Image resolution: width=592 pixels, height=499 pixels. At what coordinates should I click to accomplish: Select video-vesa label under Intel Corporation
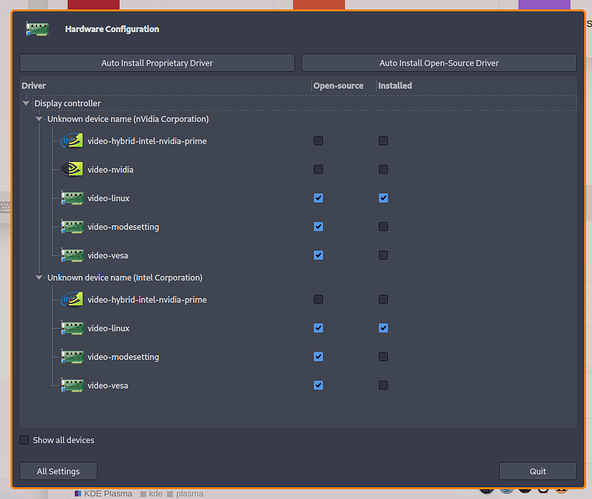coord(108,386)
